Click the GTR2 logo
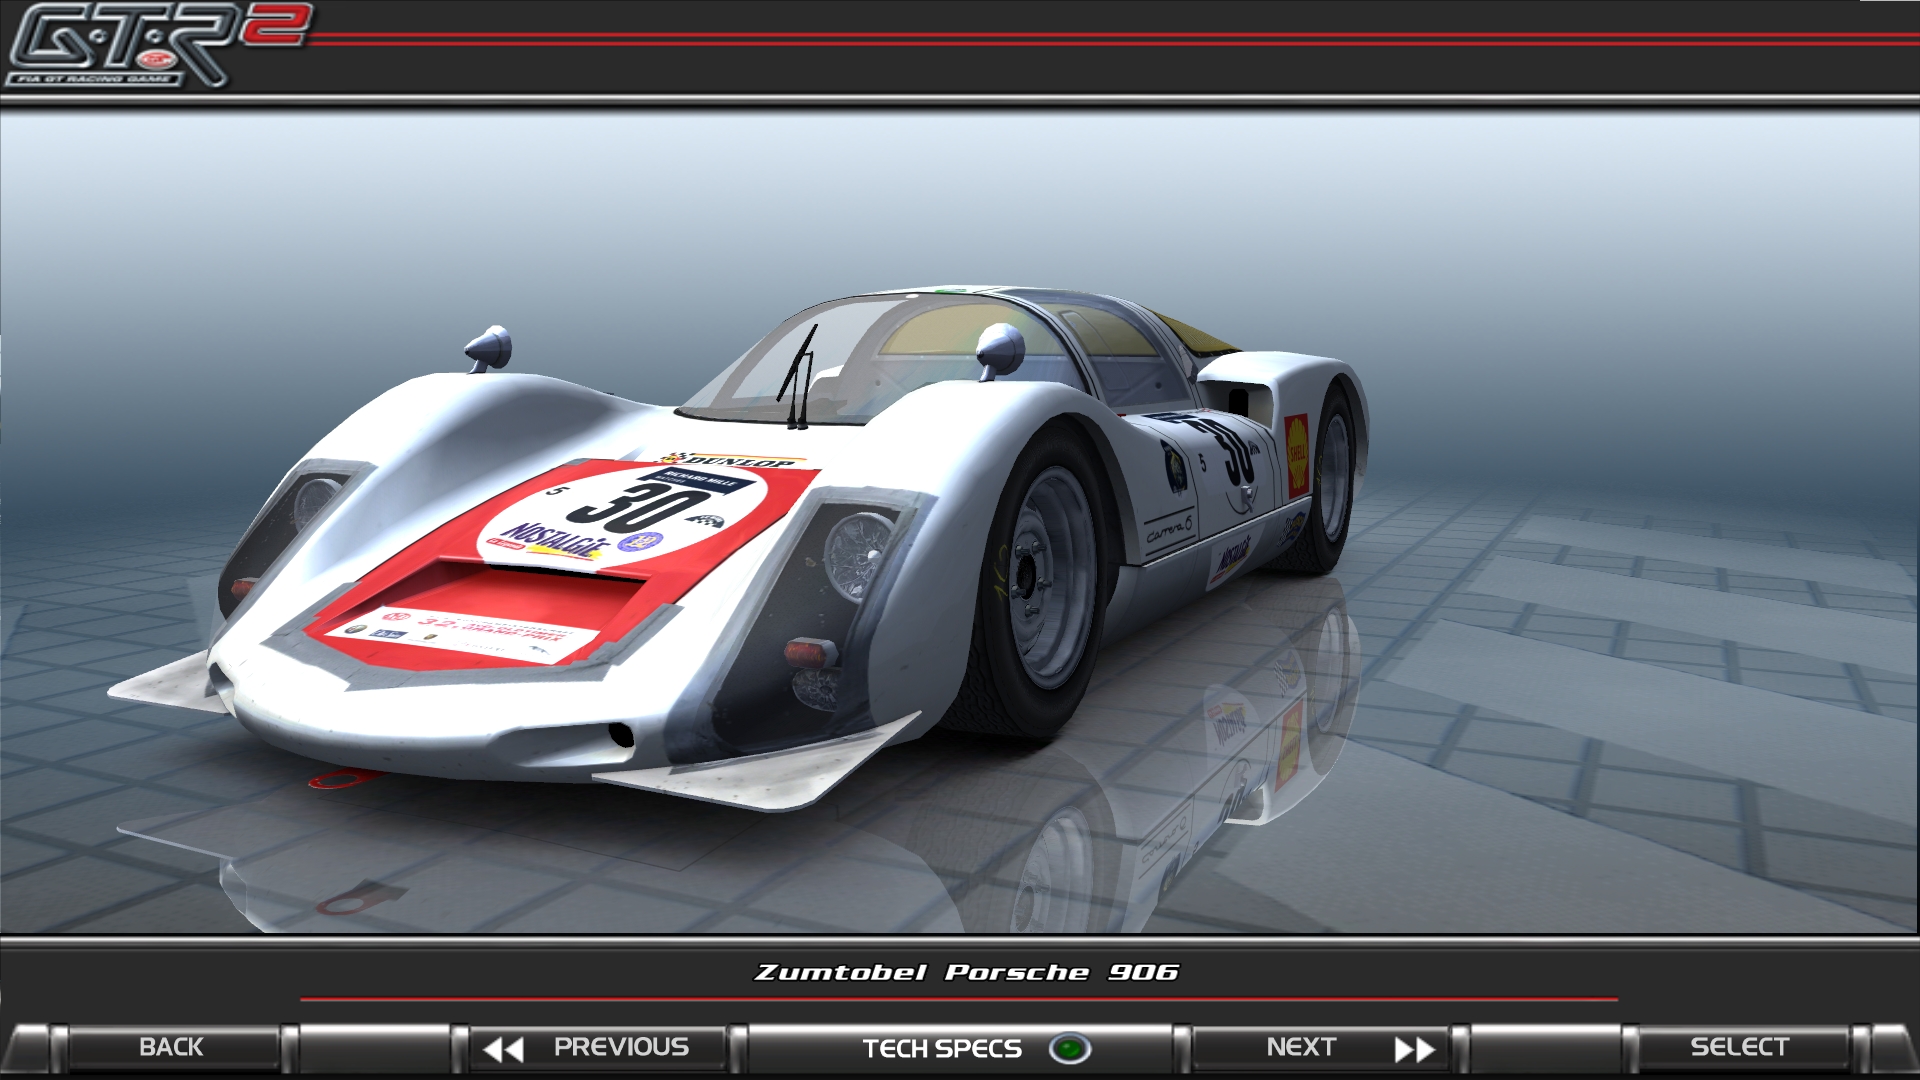 pyautogui.click(x=158, y=45)
